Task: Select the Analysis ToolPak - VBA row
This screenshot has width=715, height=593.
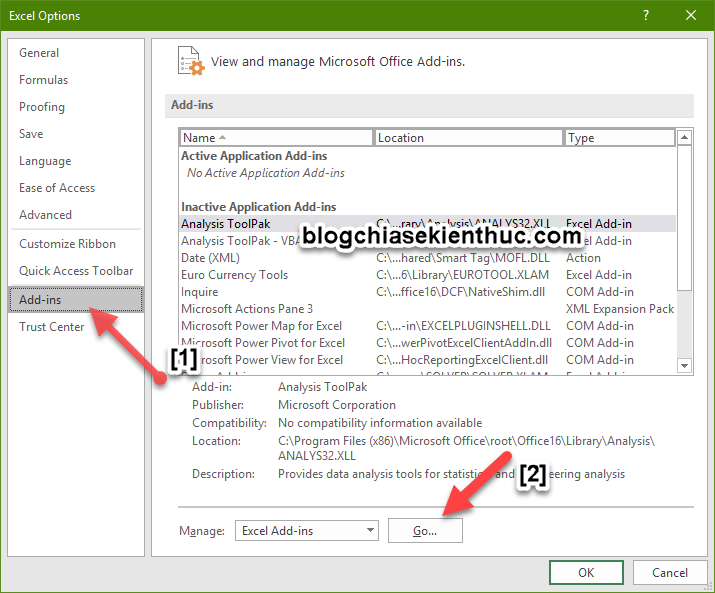Action: [x=428, y=241]
